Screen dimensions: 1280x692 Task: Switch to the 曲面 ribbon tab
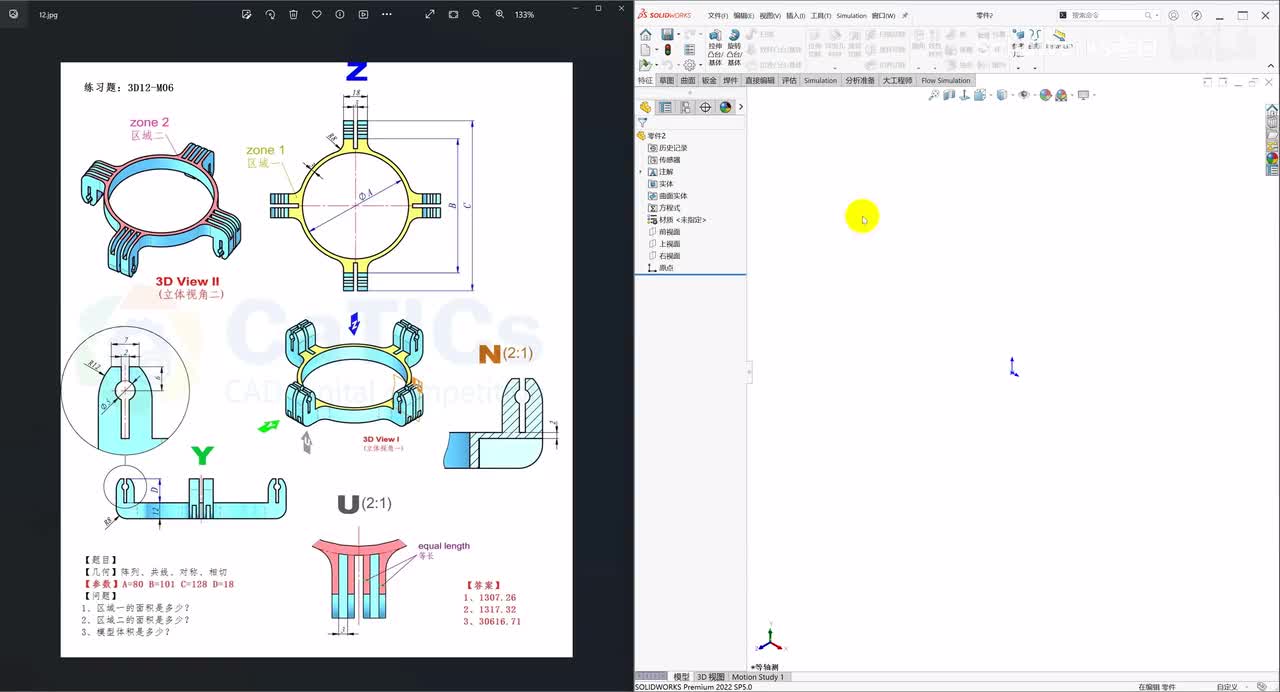(687, 80)
